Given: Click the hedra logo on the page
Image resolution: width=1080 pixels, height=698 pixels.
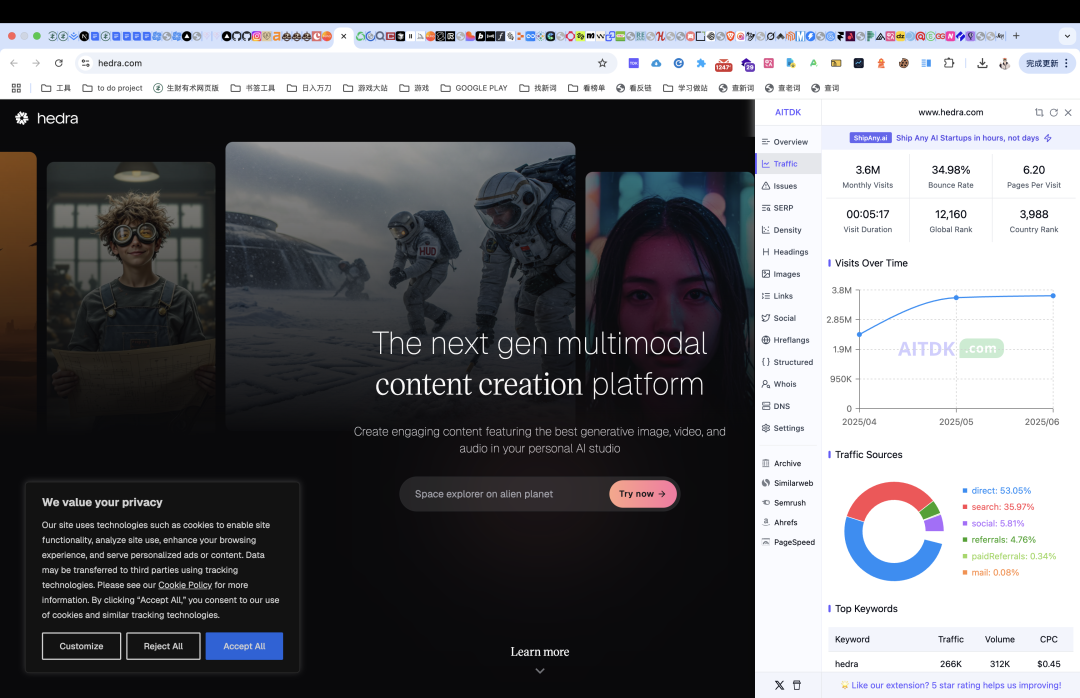Looking at the screenshot, I should click(46, 119).
